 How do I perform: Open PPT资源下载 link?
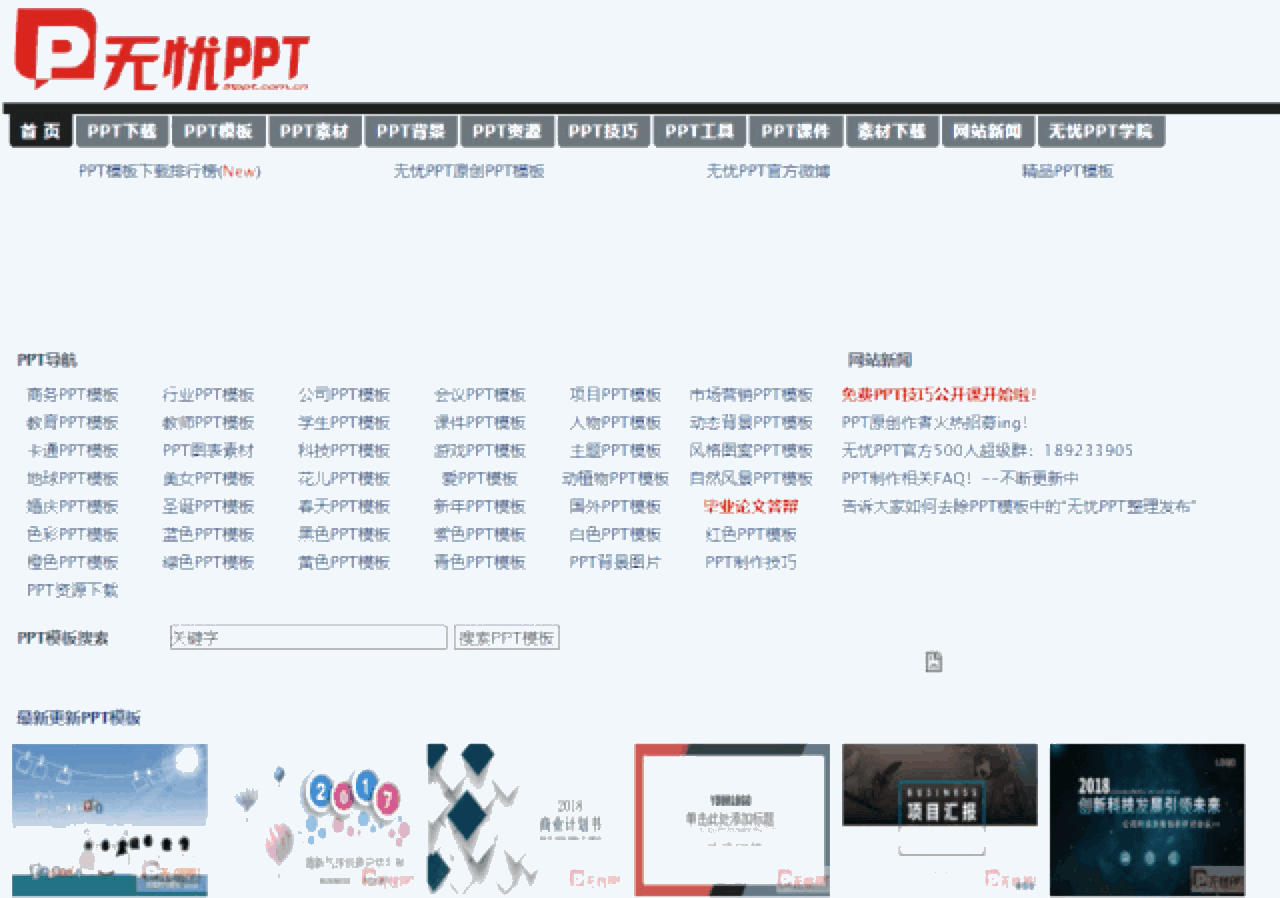pos(73,590)
